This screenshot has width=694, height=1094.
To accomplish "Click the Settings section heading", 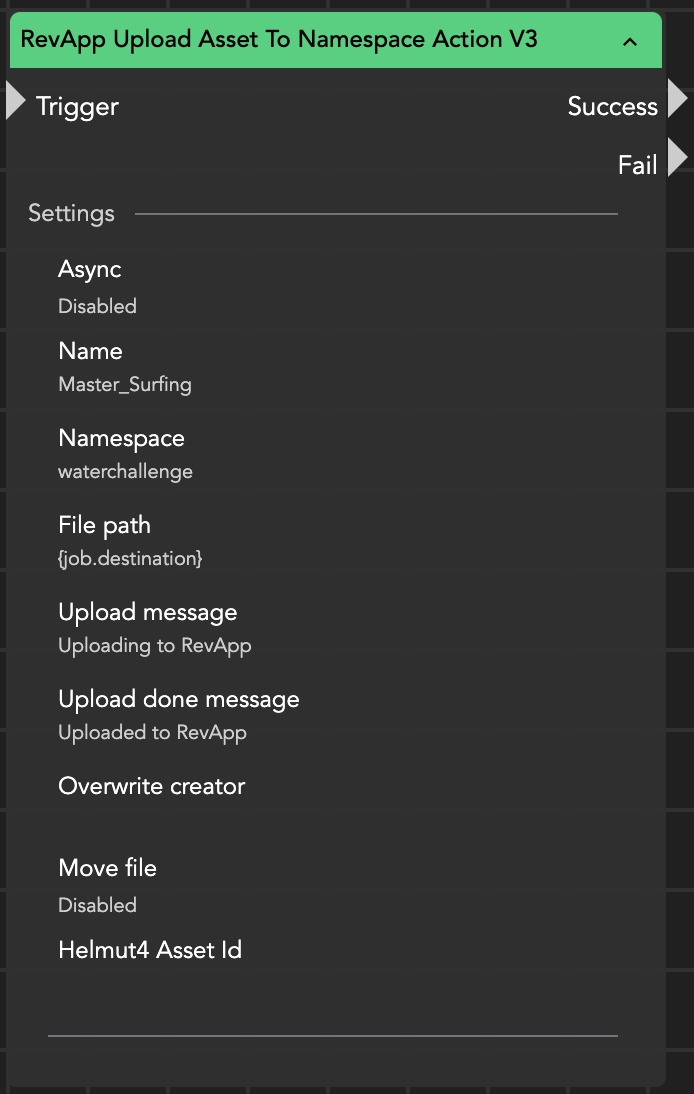I will (x=71, y=213).
